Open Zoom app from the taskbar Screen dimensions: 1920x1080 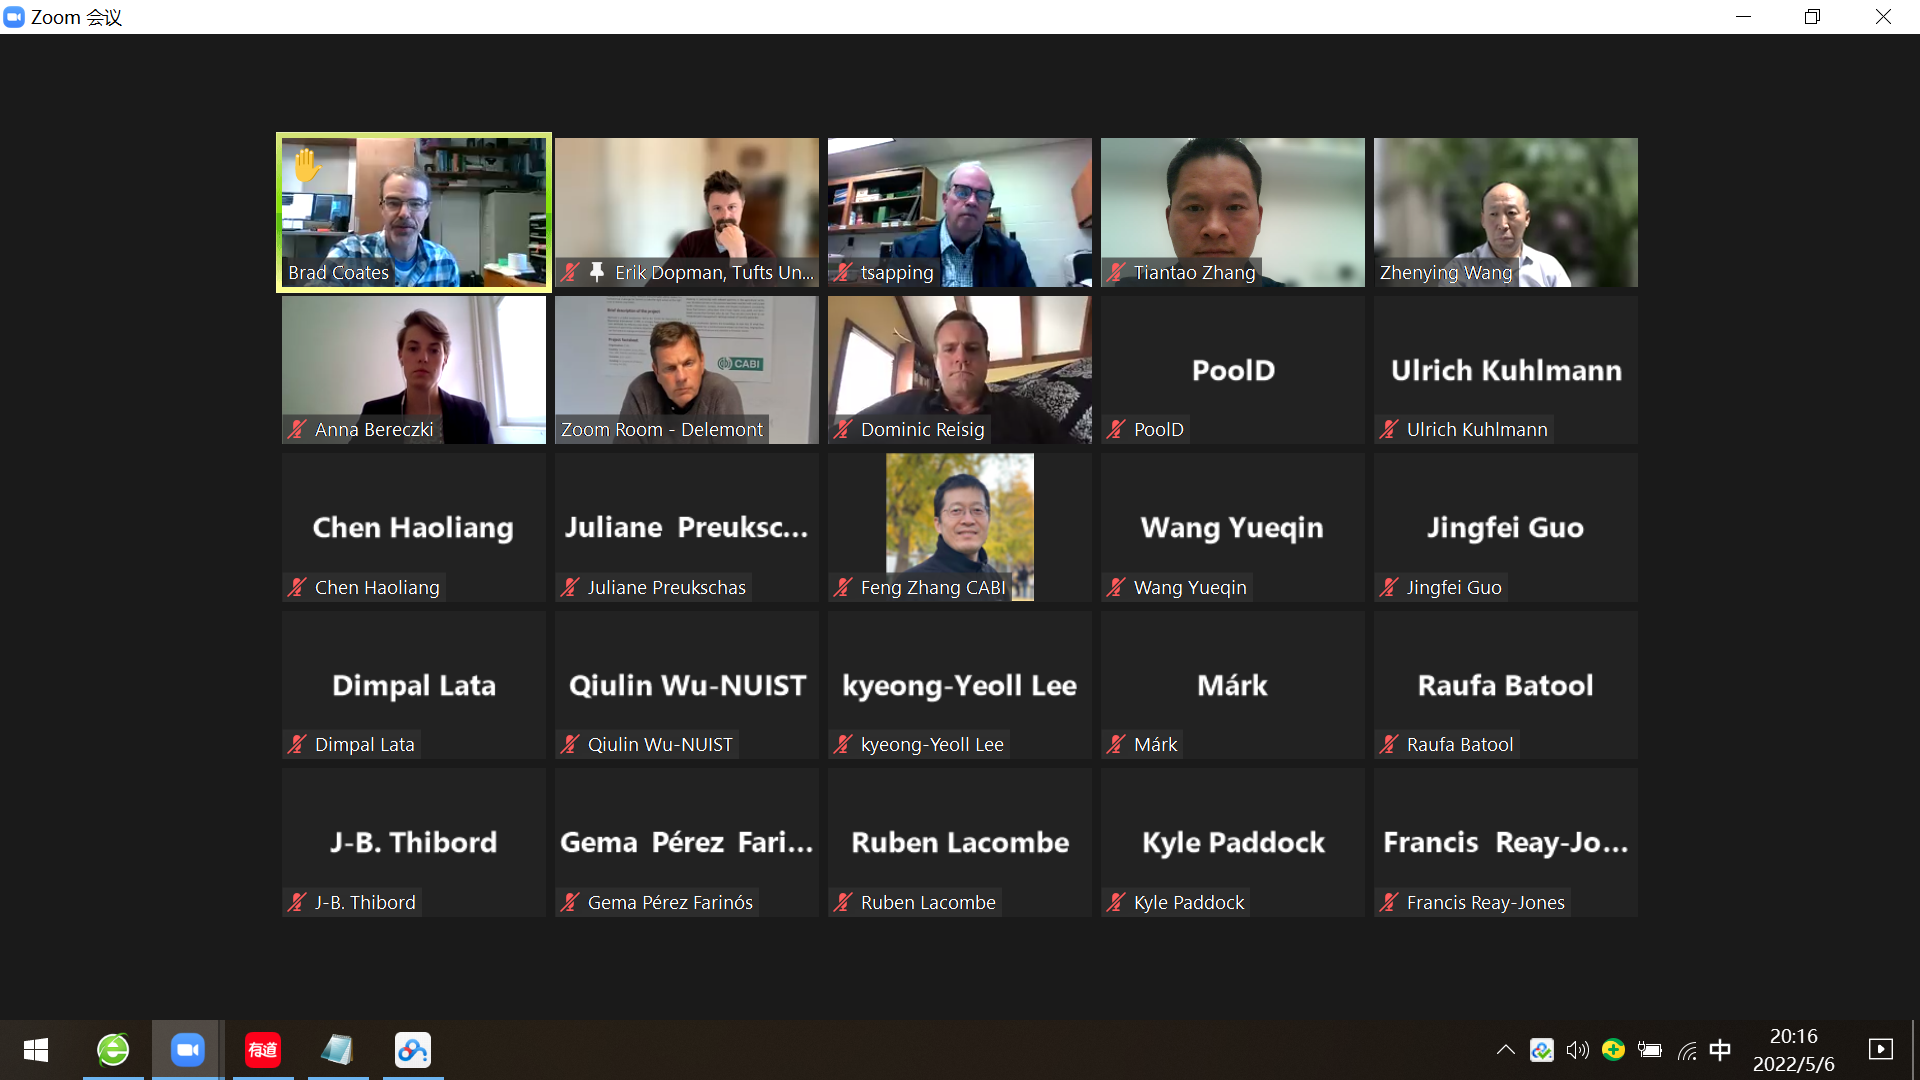187,1050
